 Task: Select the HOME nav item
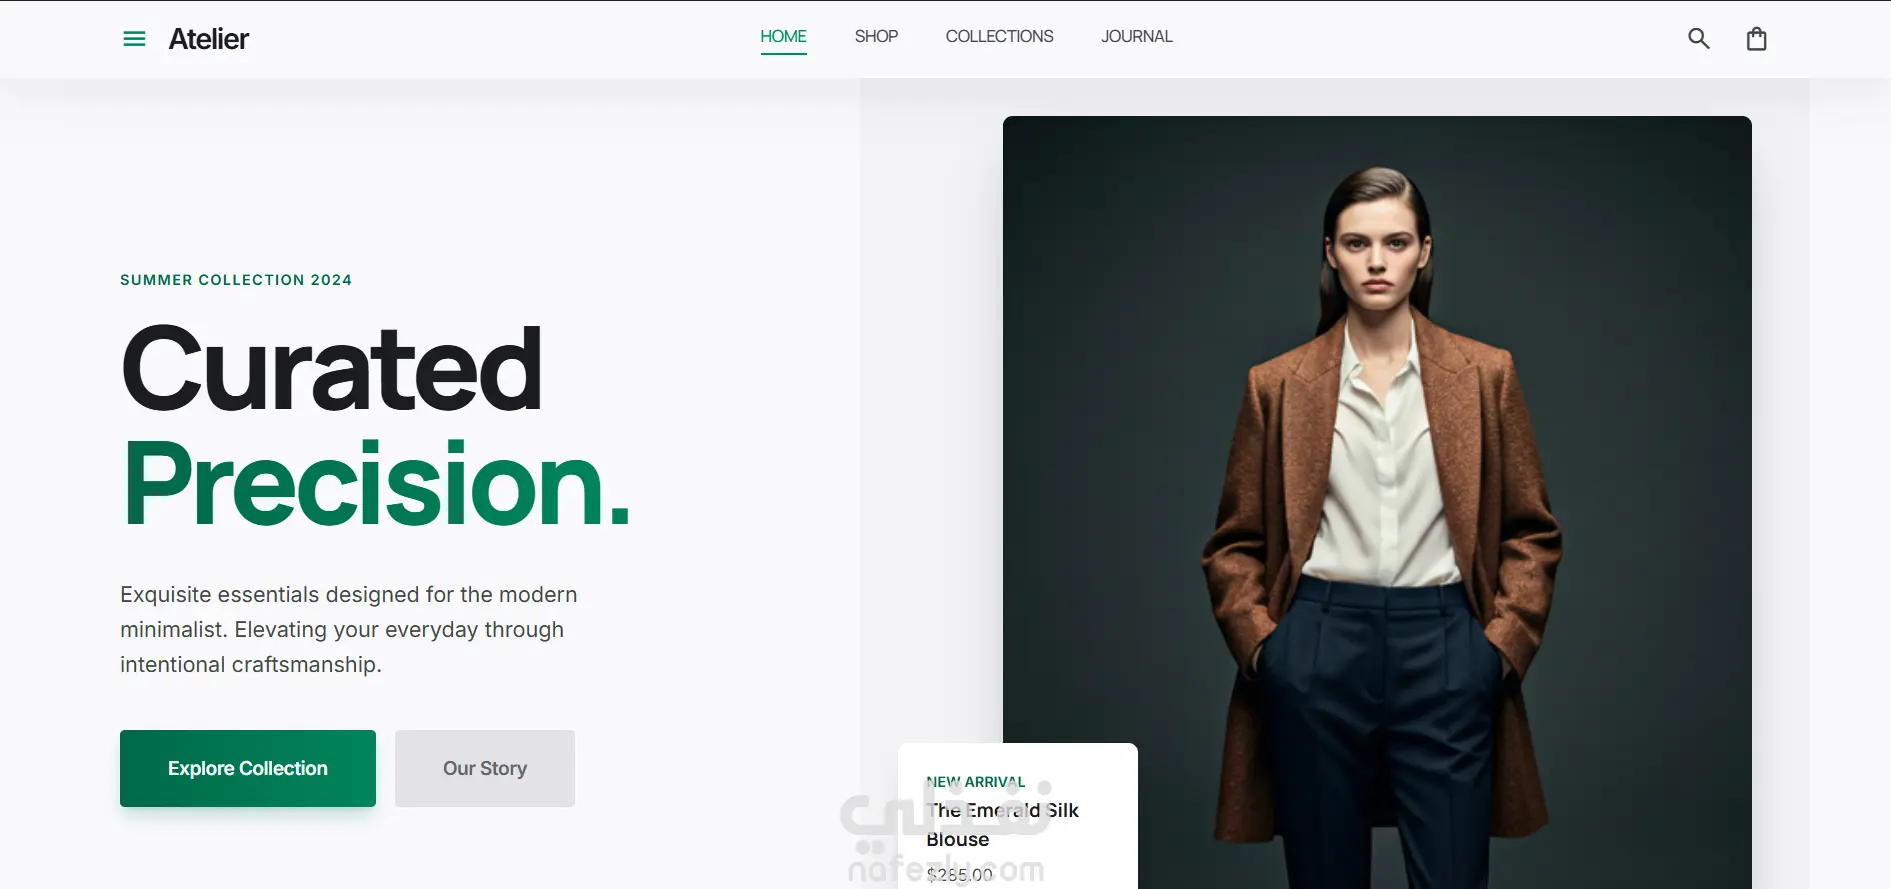pos(783,37)
